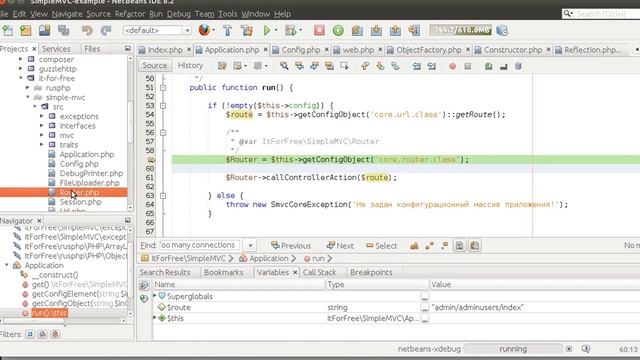Click the Last Edit icon in editor toolbar
Viewport: 640px width, 360px height.
(x=222, y=66)
